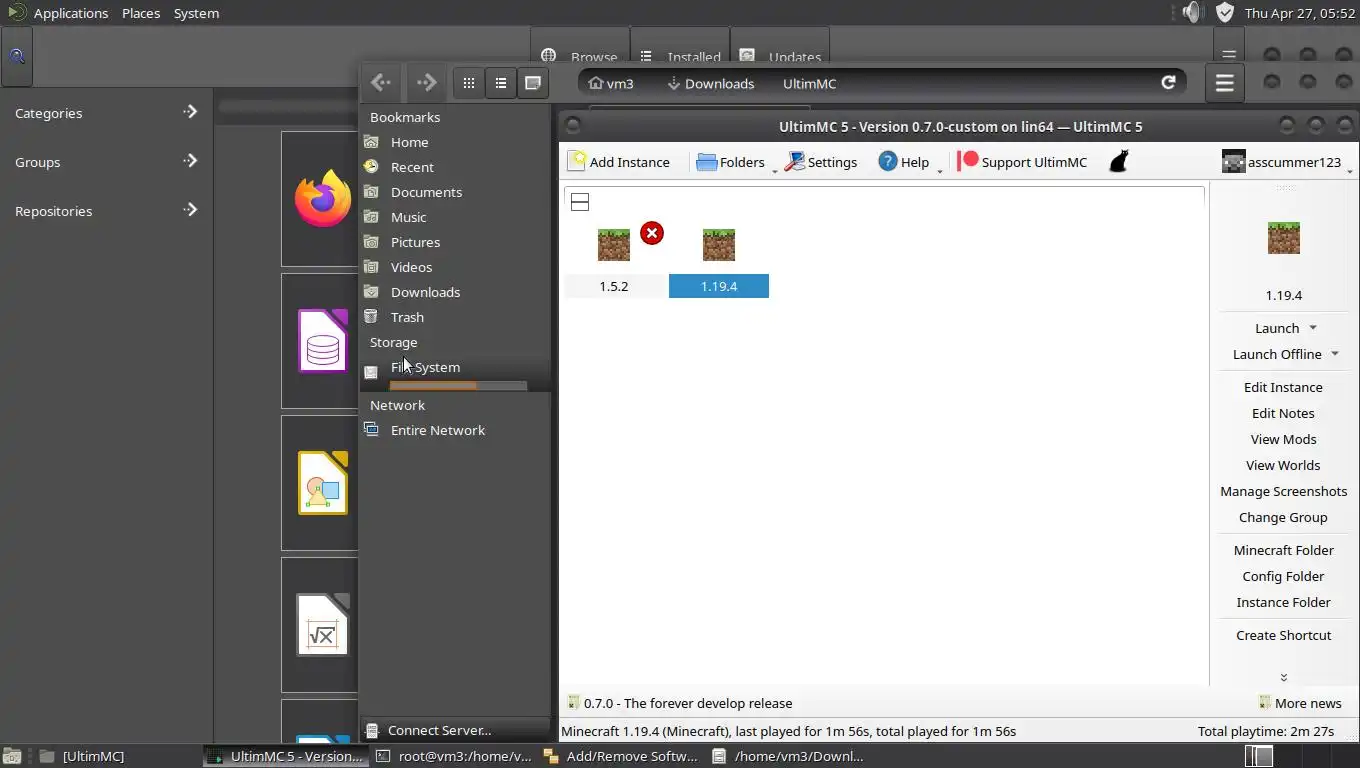Open Manage Screenshots
Image resolution: width=1360 pixels, height=768 pixels.
tap(1283, 491)
